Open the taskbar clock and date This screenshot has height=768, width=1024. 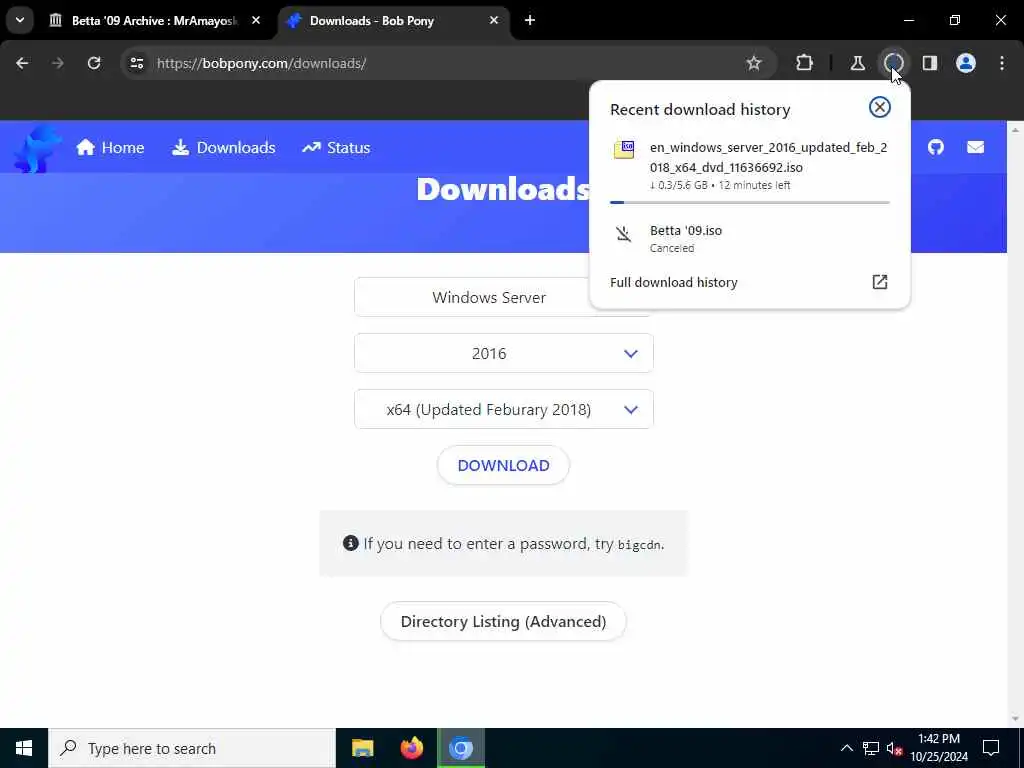[939, 748]
